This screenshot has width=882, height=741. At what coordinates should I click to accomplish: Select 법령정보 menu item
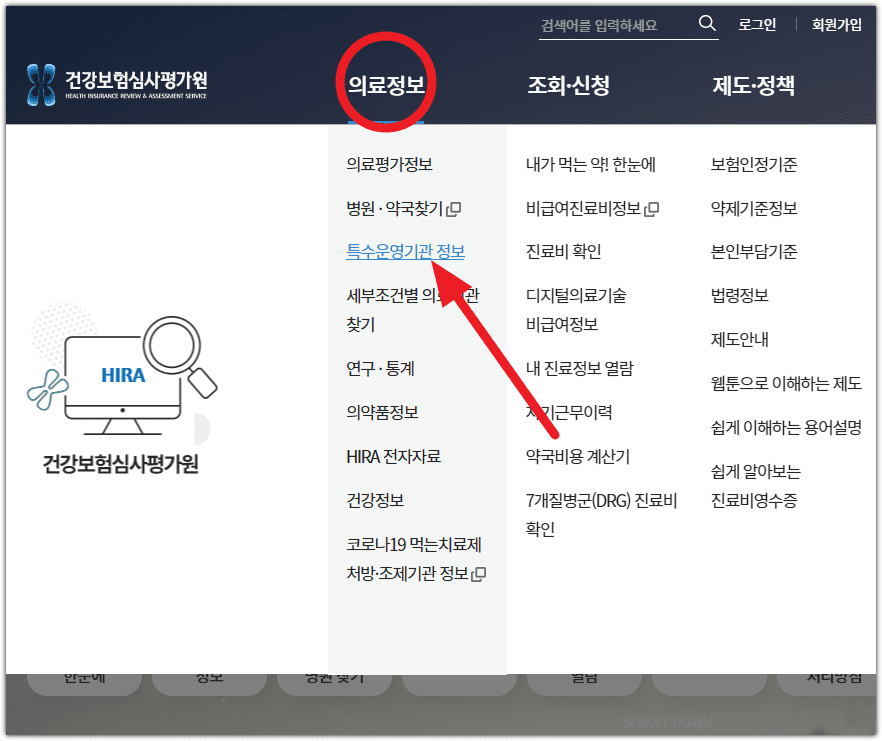pyautogui.click(x=740, y=296)
